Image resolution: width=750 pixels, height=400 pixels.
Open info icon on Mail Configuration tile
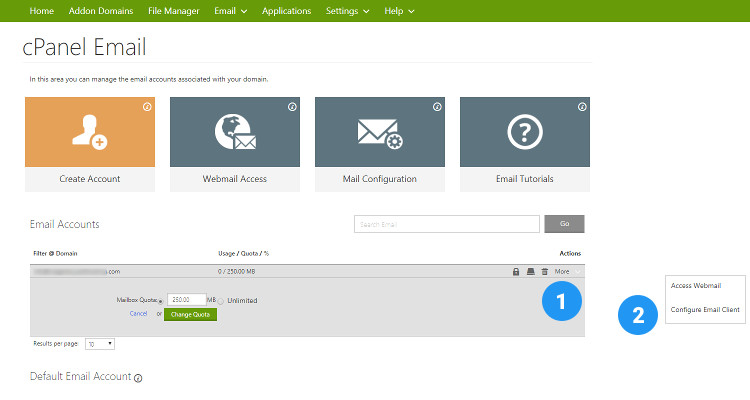(x=437, y=107)
